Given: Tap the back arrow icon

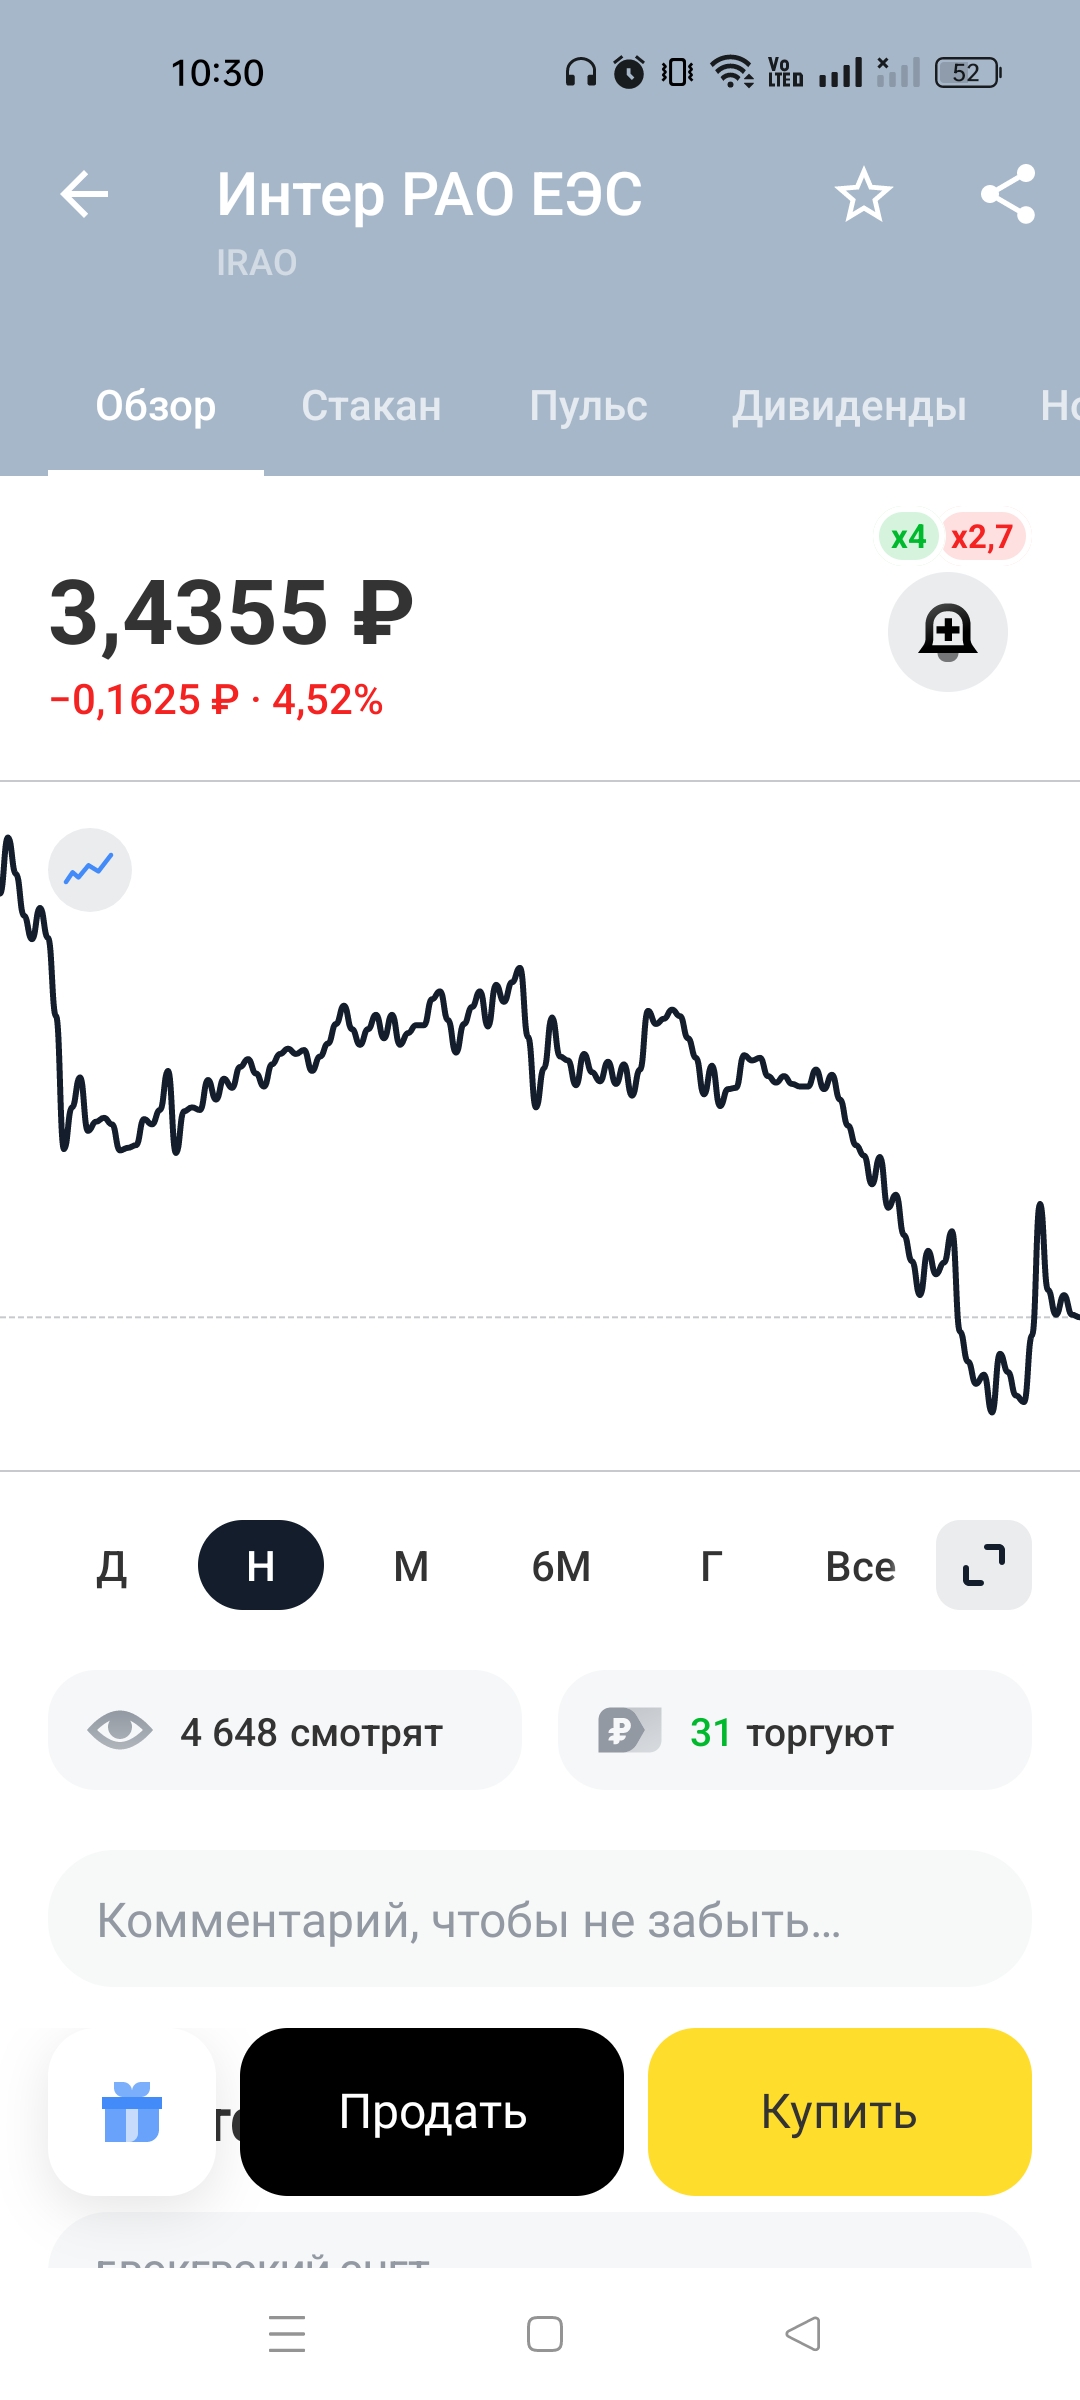Looking at the screenshot, I should tap(84, 194).
